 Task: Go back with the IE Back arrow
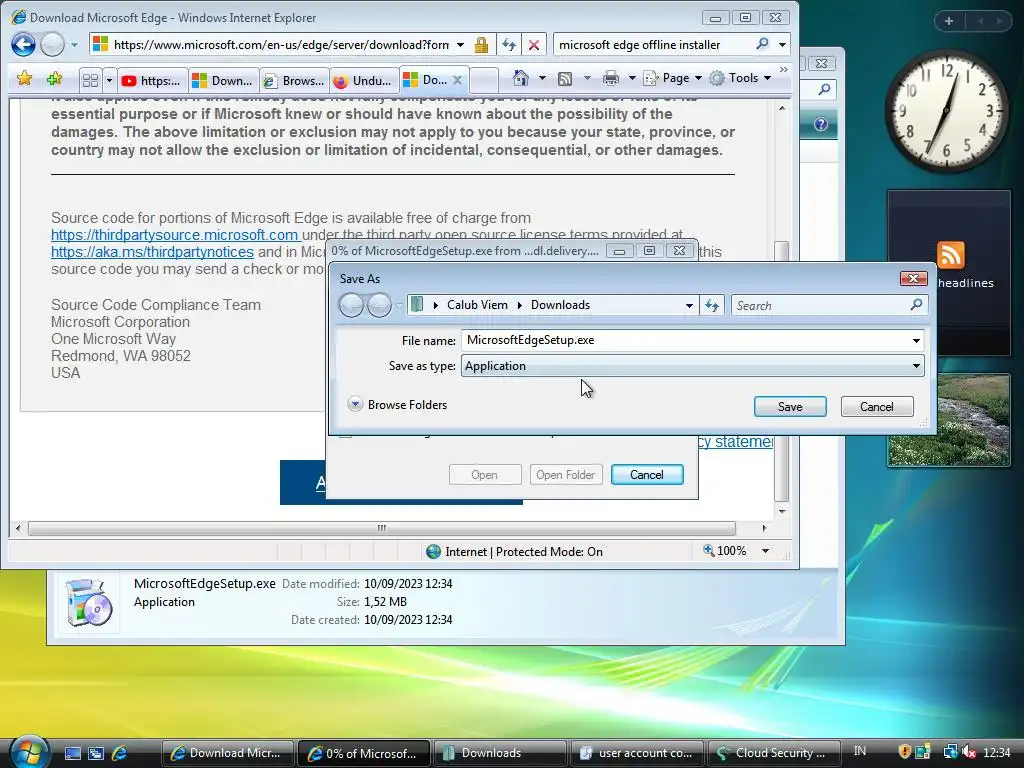pyautogui.click(x=24, y=44)
